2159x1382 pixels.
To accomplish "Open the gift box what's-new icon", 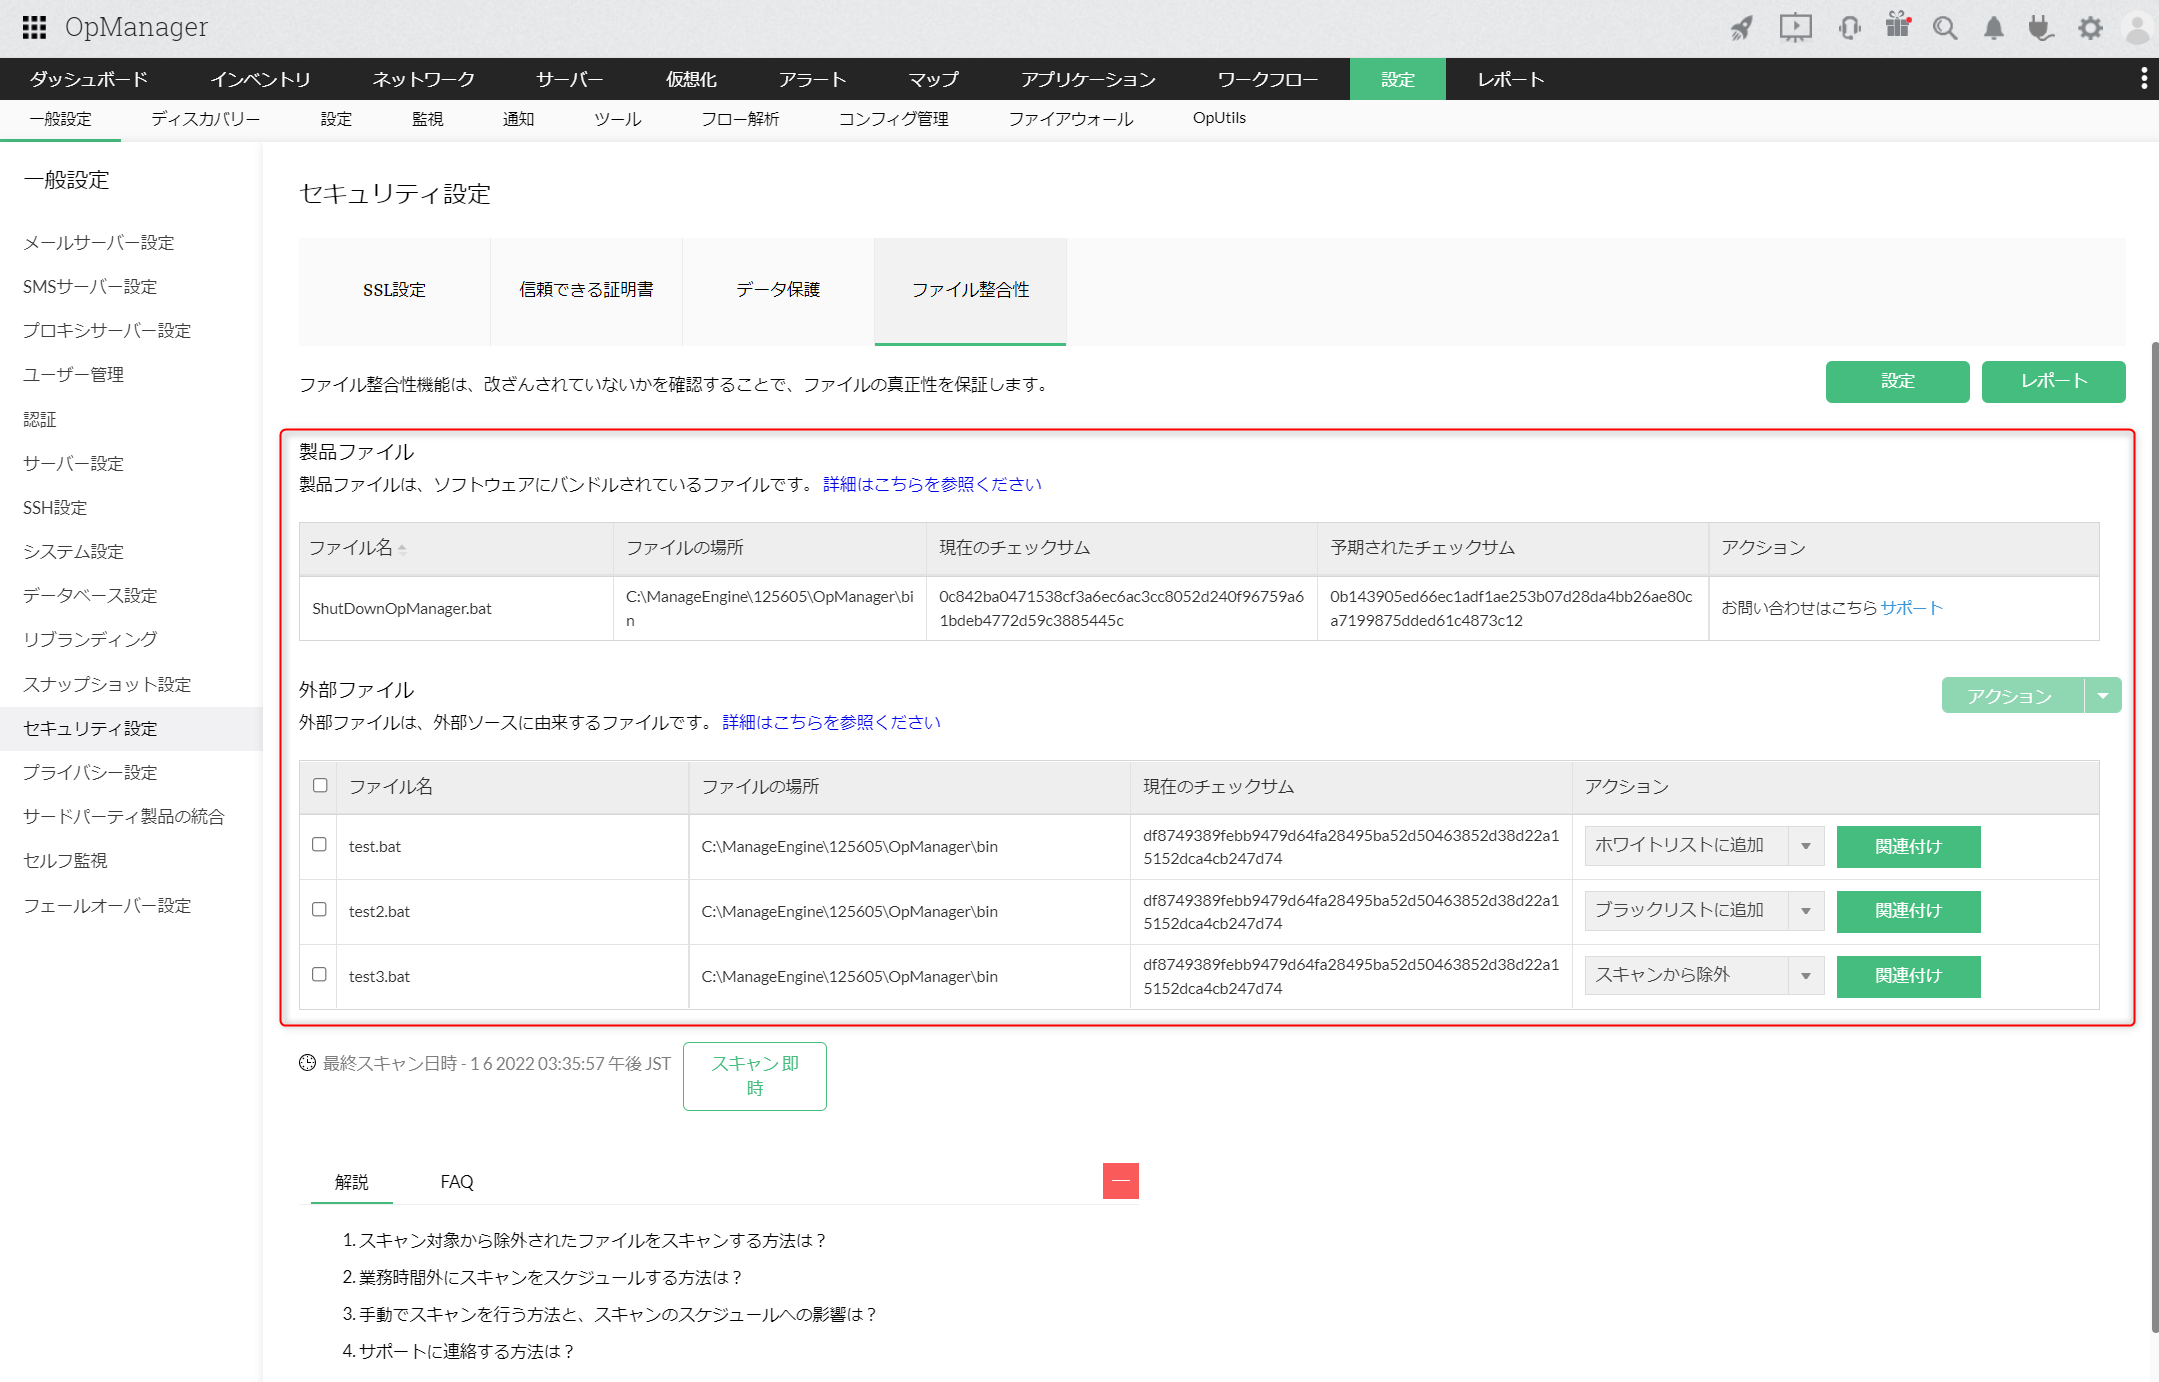I will click(x=1897, y=26).
